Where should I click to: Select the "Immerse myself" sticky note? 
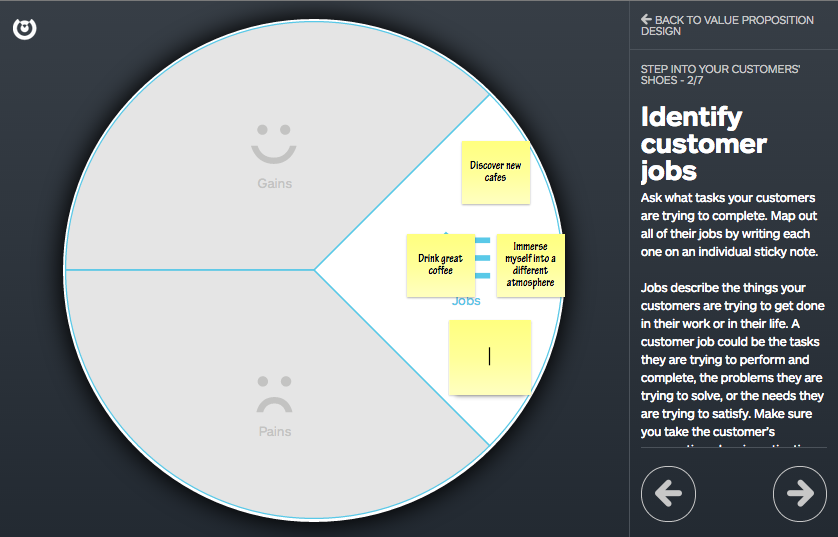pyautogui.click(x=530, y=265)
